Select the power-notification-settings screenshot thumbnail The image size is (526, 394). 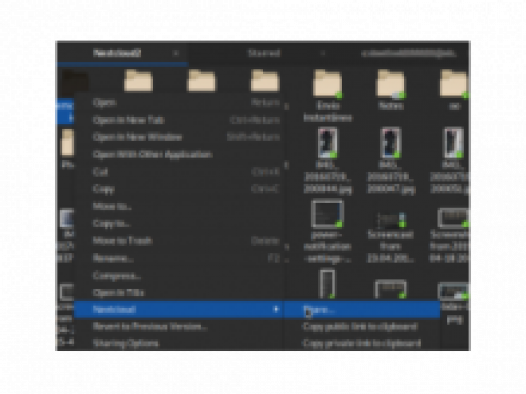(327, 214)
